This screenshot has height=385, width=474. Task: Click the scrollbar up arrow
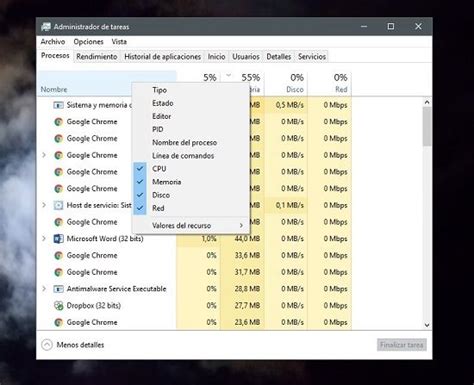(x=427, y=102)
